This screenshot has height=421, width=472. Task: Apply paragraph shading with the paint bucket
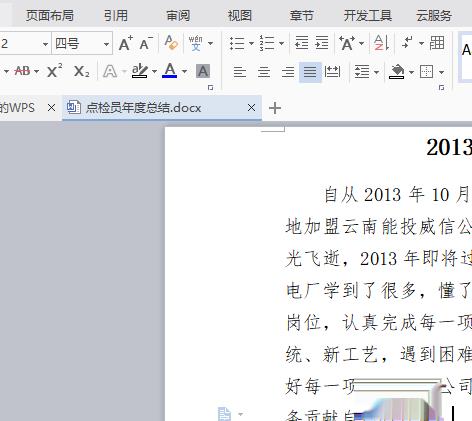pos(397,72)
